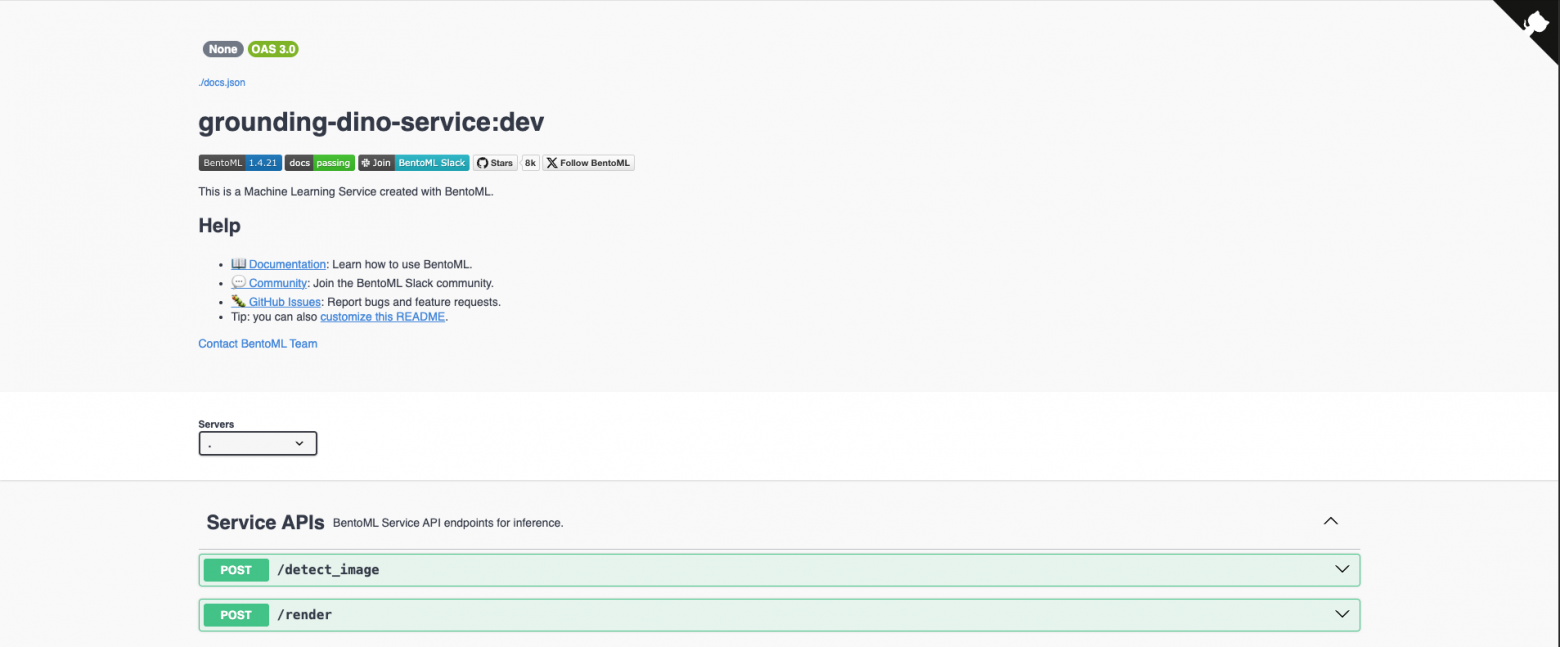The width and height of the screenshot is (1560, 647).
Task: Click Contact BentoML Team
Action: [x=257, y=343]
